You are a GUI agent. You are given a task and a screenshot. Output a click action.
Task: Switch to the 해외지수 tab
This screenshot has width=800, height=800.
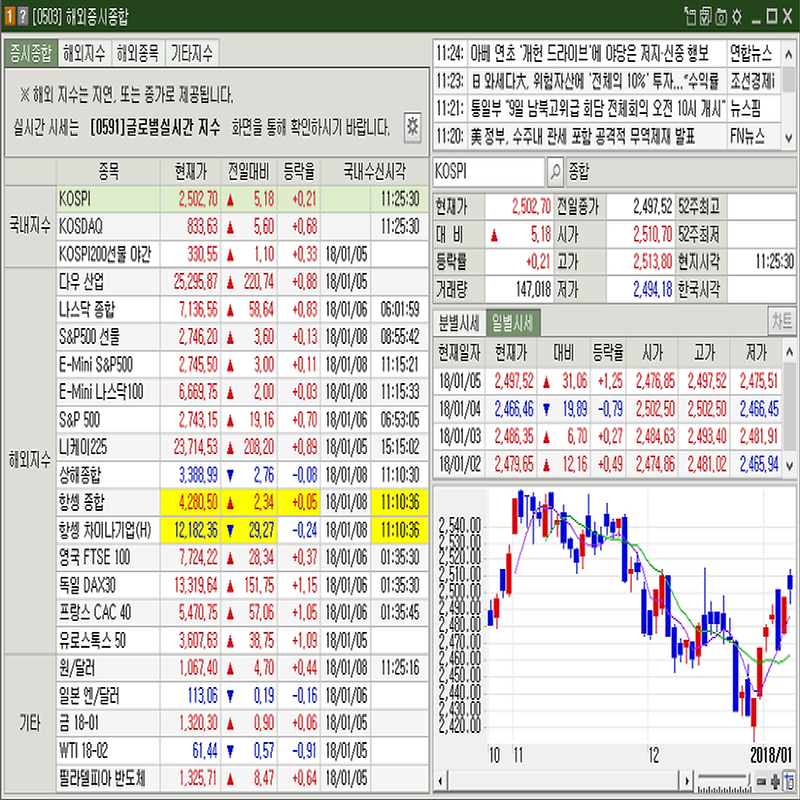pos(84,53)
